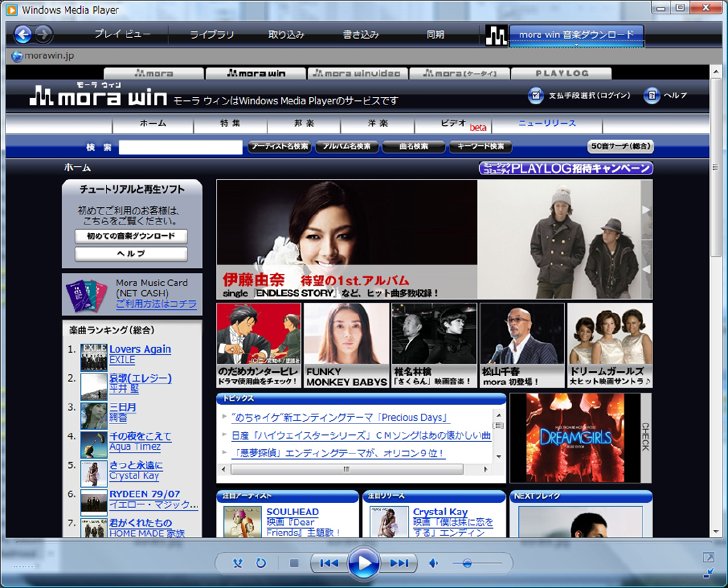Click the FUNKY MONKEY BABYS thumbnail
The image size is (728, 588).
(346, 345)
